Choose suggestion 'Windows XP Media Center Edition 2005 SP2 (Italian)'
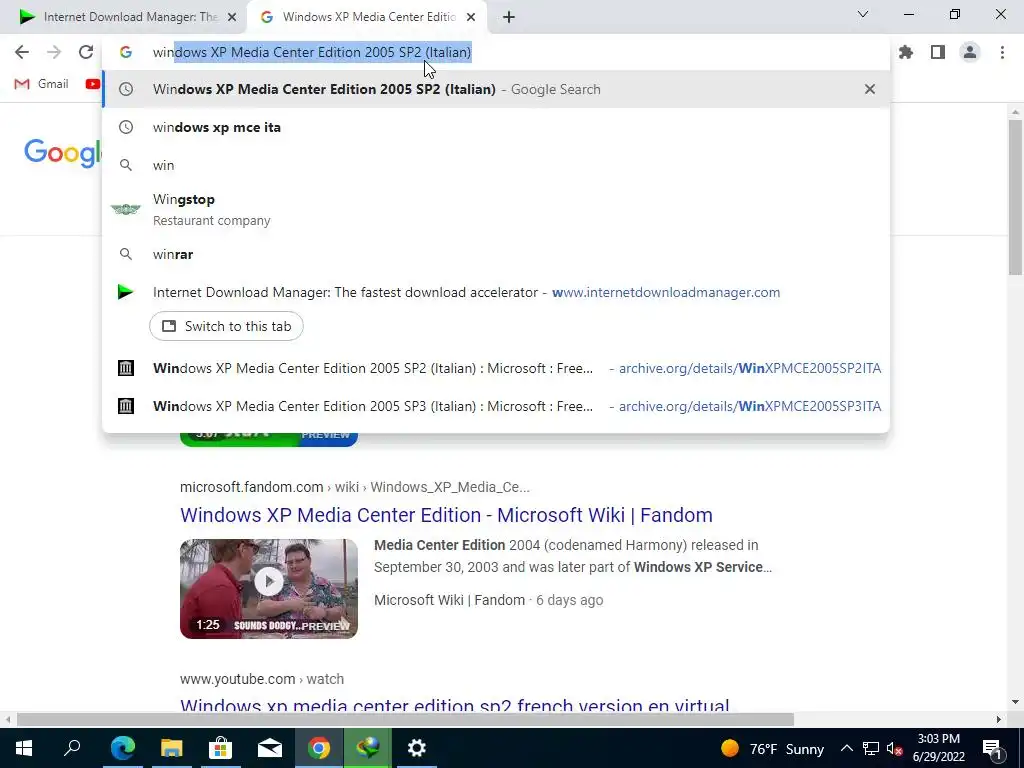The height and width of the screenshot is (768, 1024). pos(496,89)
